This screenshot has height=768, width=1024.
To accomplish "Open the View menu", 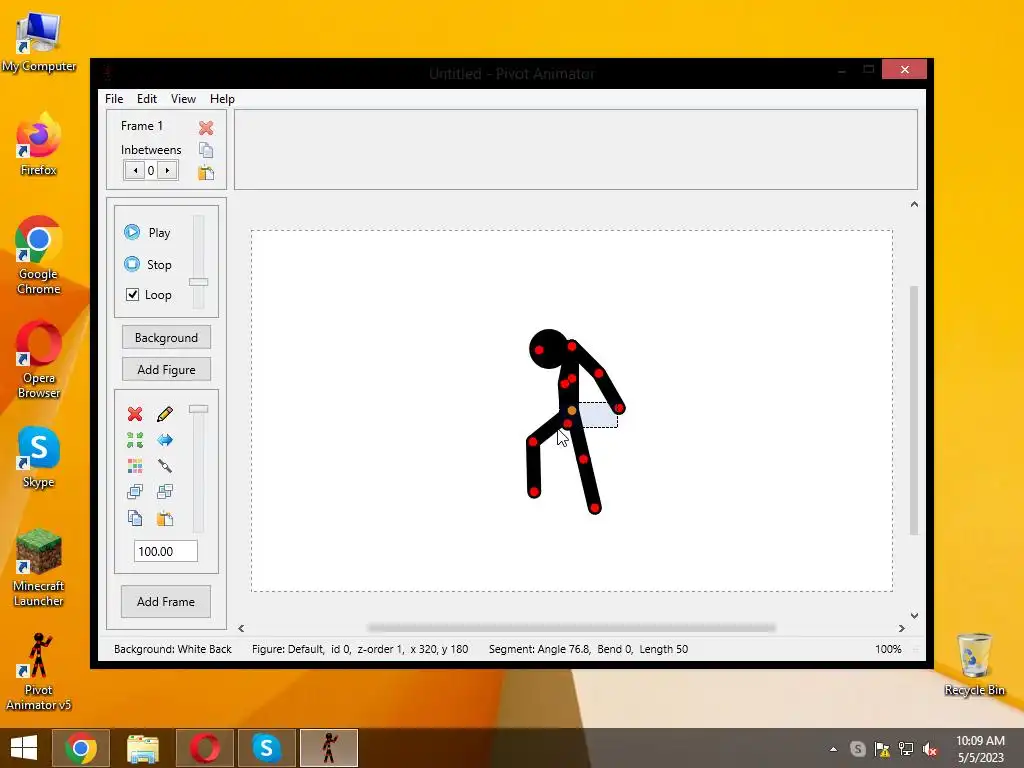I will pos(184,99).
